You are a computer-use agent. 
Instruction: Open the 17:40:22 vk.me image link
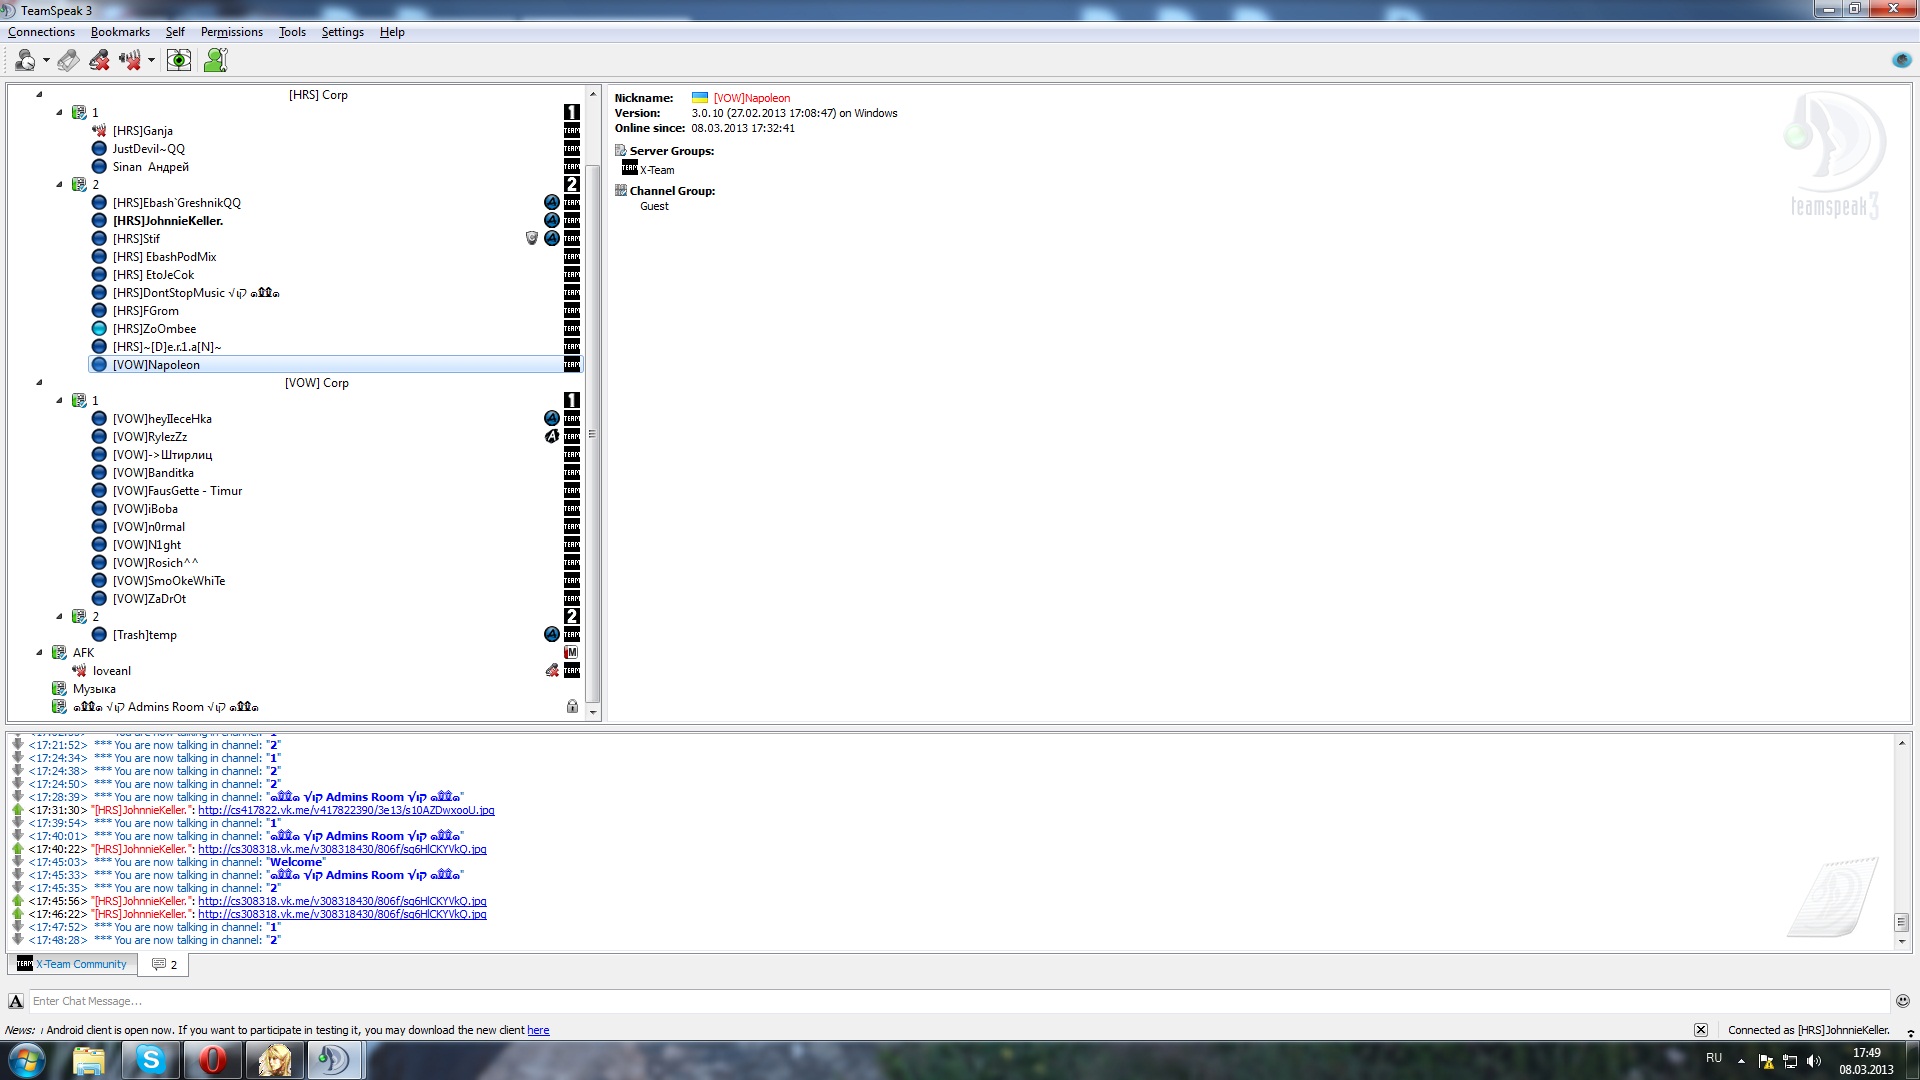342,850
